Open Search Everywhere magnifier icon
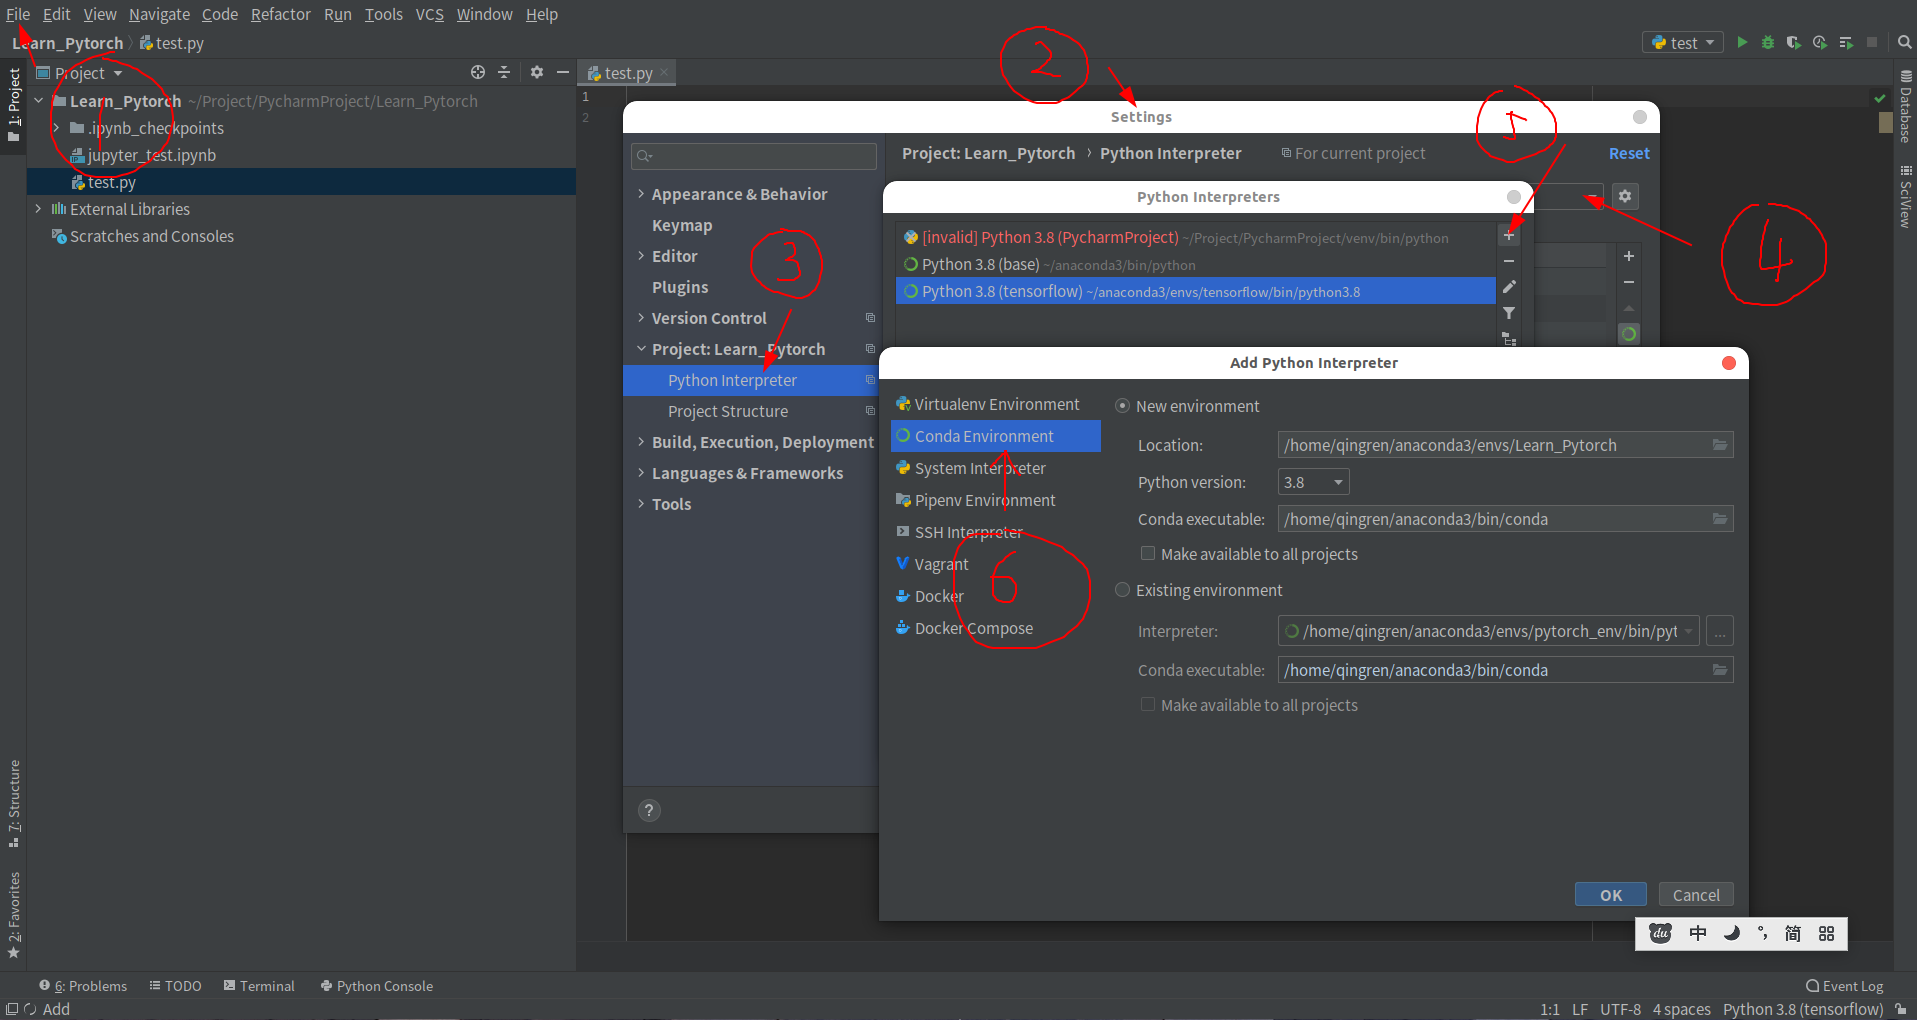Screen dimensions: 1917x1020 point(1904,43)
